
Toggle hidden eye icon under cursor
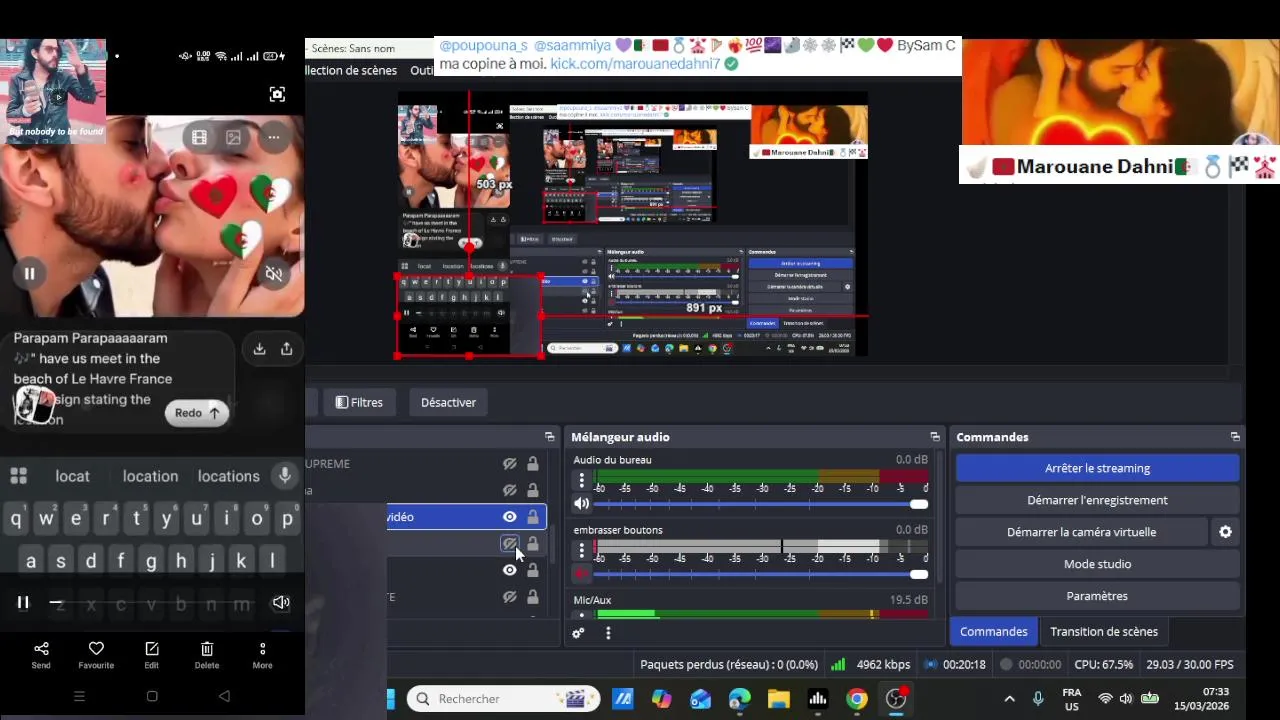coord(509,544)
